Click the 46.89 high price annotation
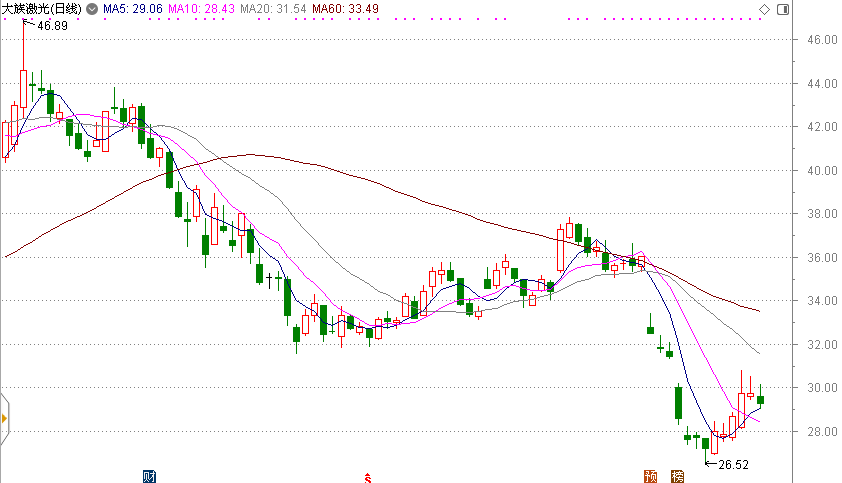The width and height of the screenshot is (842, 483). (x=53, y=26)
